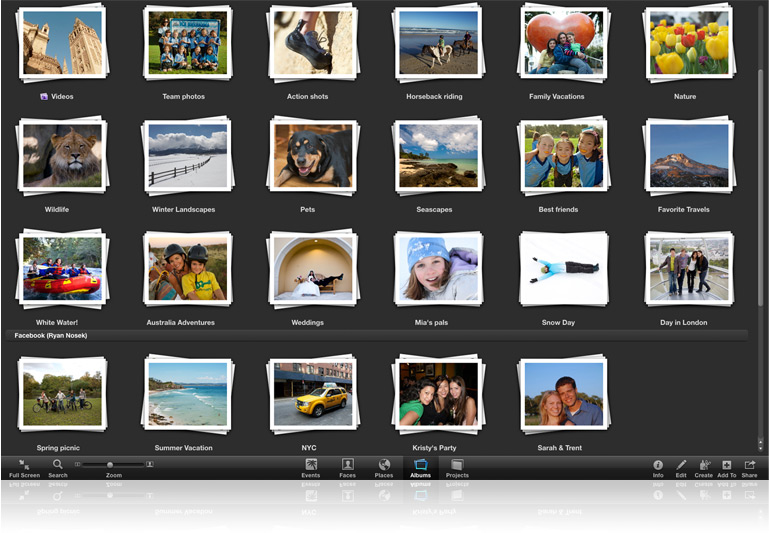769x533 pixels.
Task: Open the Day in London album
Action: coord(689,269)
